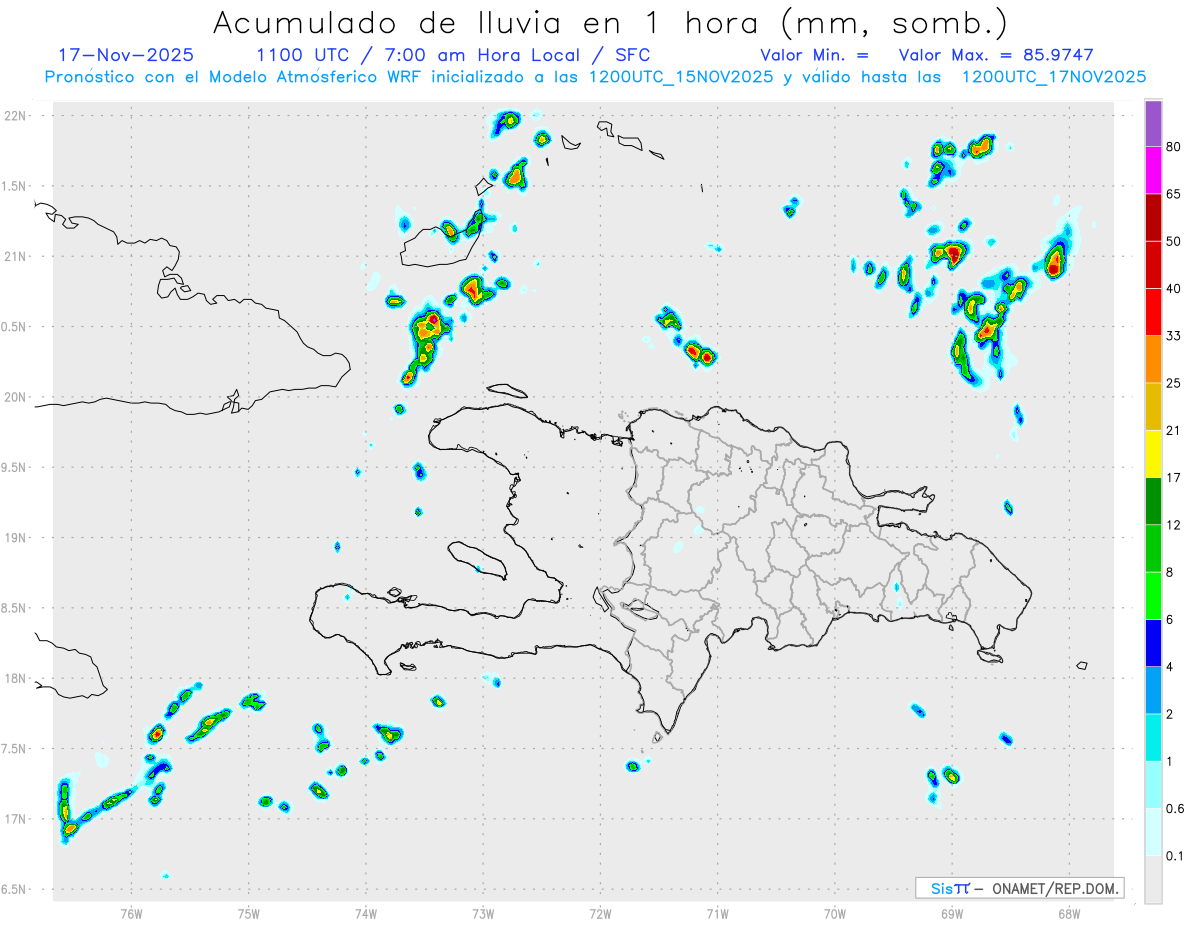Click the legend value '40'

1174,289
